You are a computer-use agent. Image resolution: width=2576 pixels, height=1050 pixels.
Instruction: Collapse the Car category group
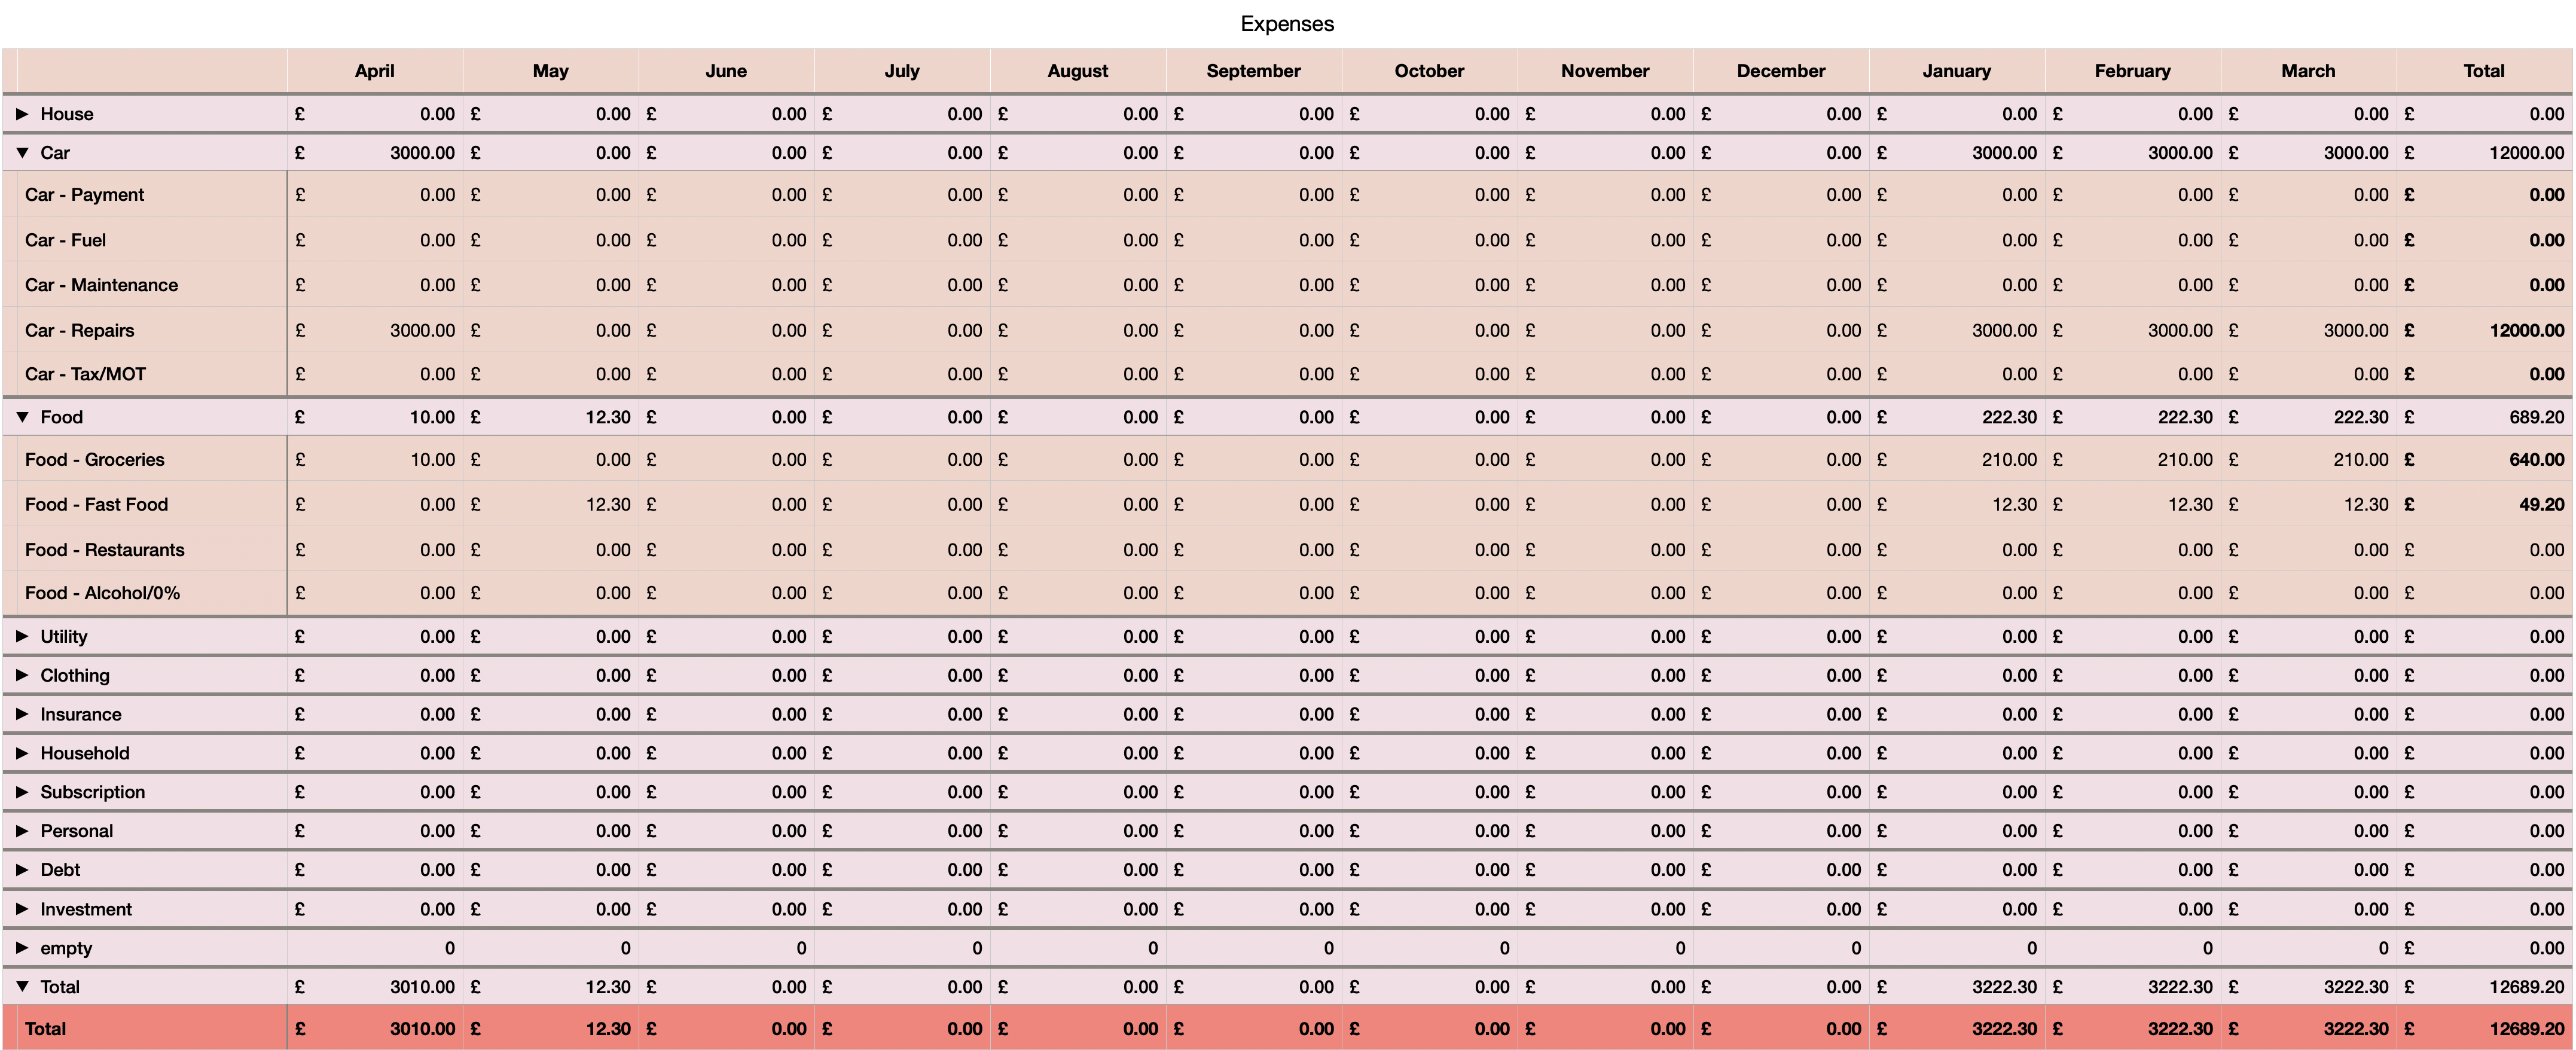click(22, 153)
